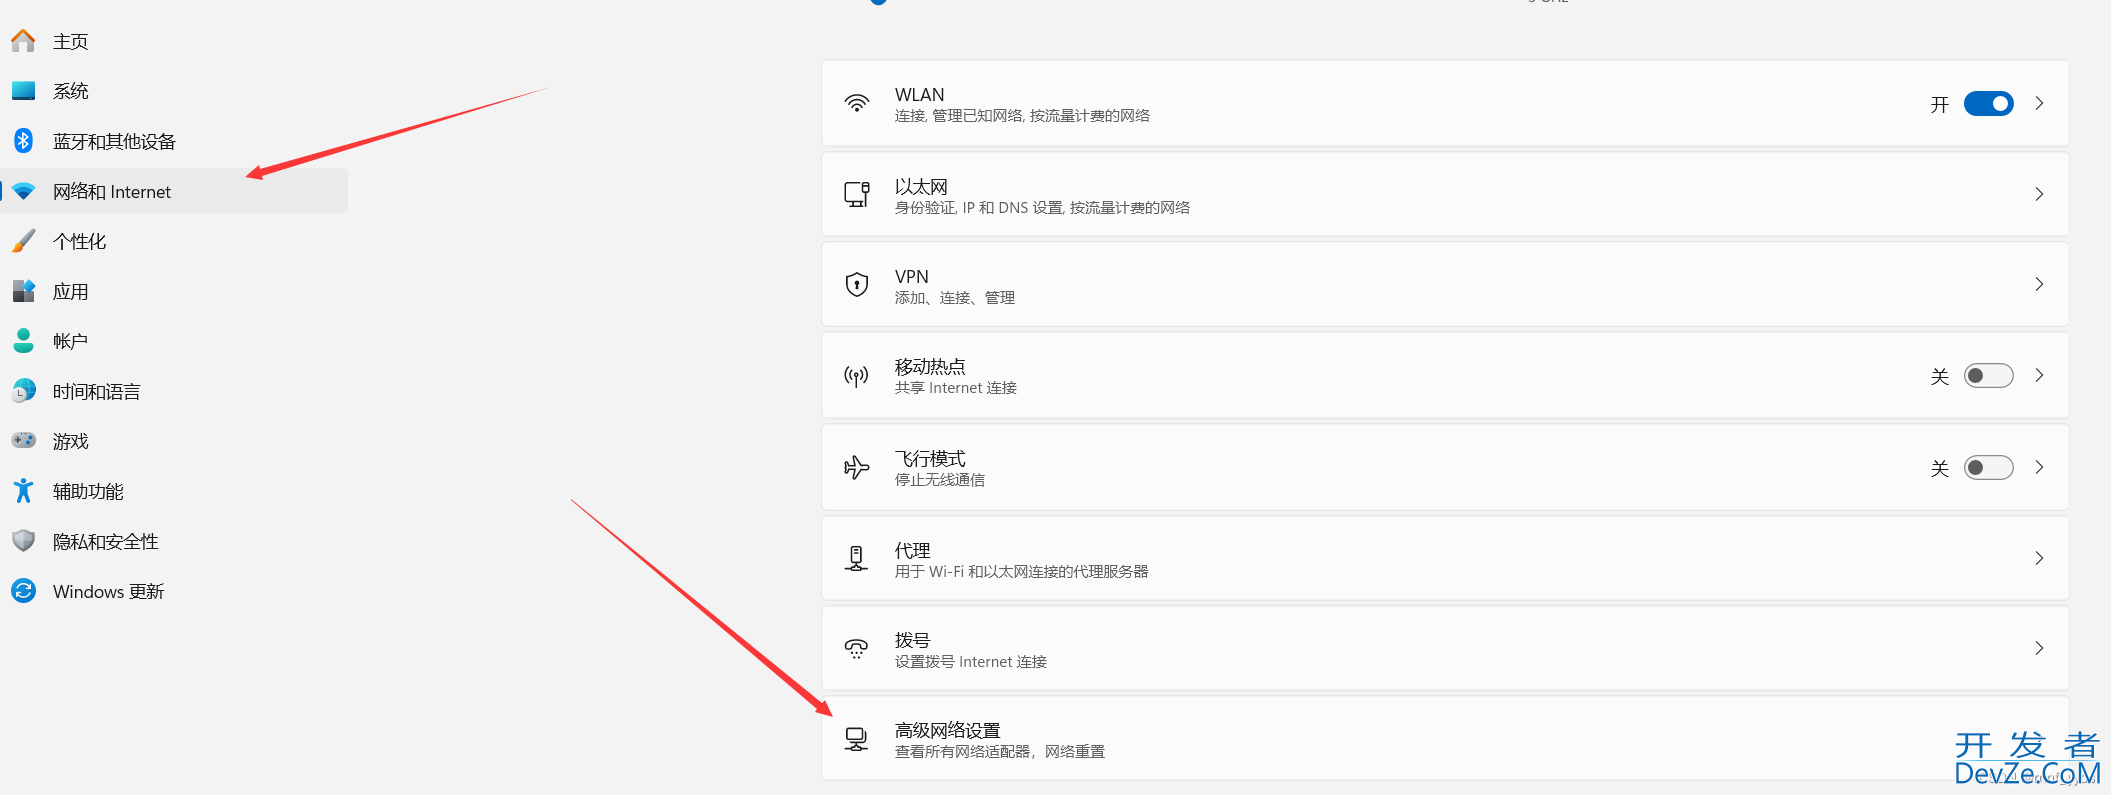
Task: Expand airplane mode (飞行模式) chevron
Action: pos(2039,467)
